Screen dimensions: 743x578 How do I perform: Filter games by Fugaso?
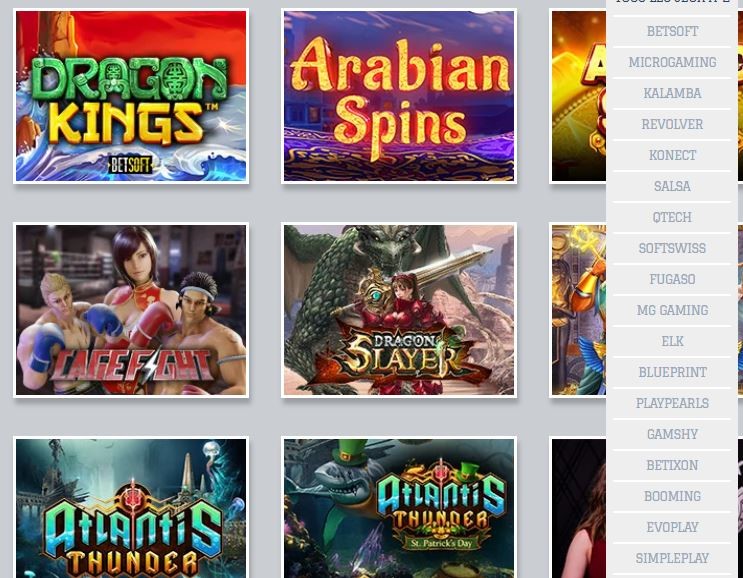point(672,280)
